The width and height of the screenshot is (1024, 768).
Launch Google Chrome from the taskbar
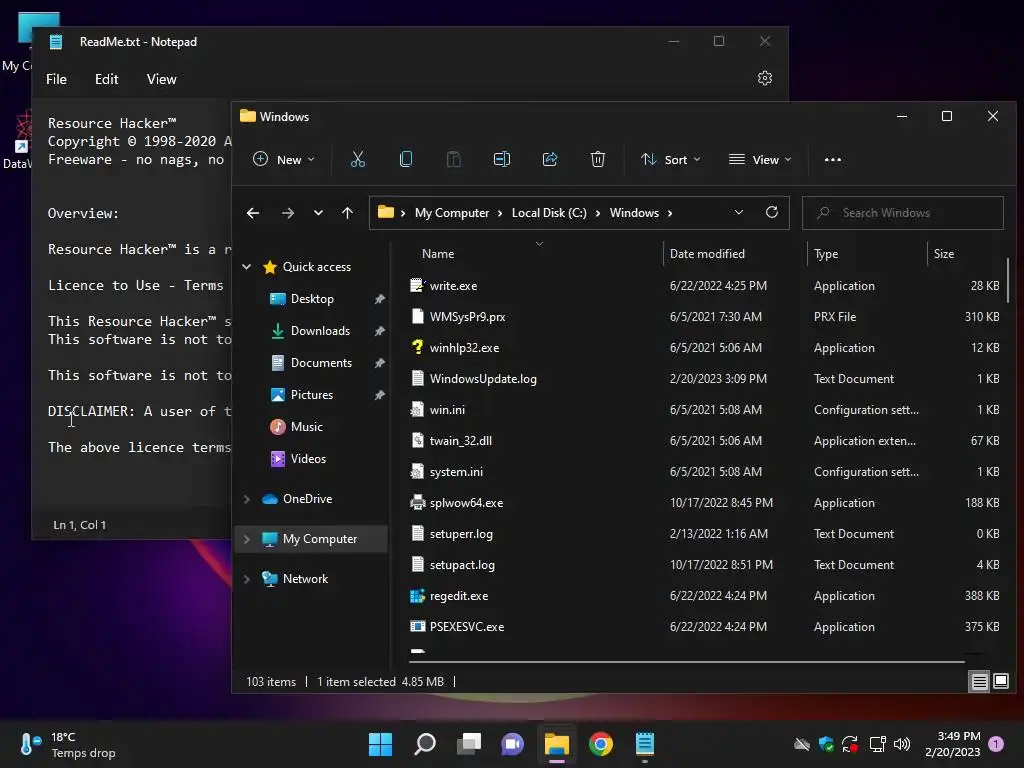pyautogui.click(x=601, y=744)
